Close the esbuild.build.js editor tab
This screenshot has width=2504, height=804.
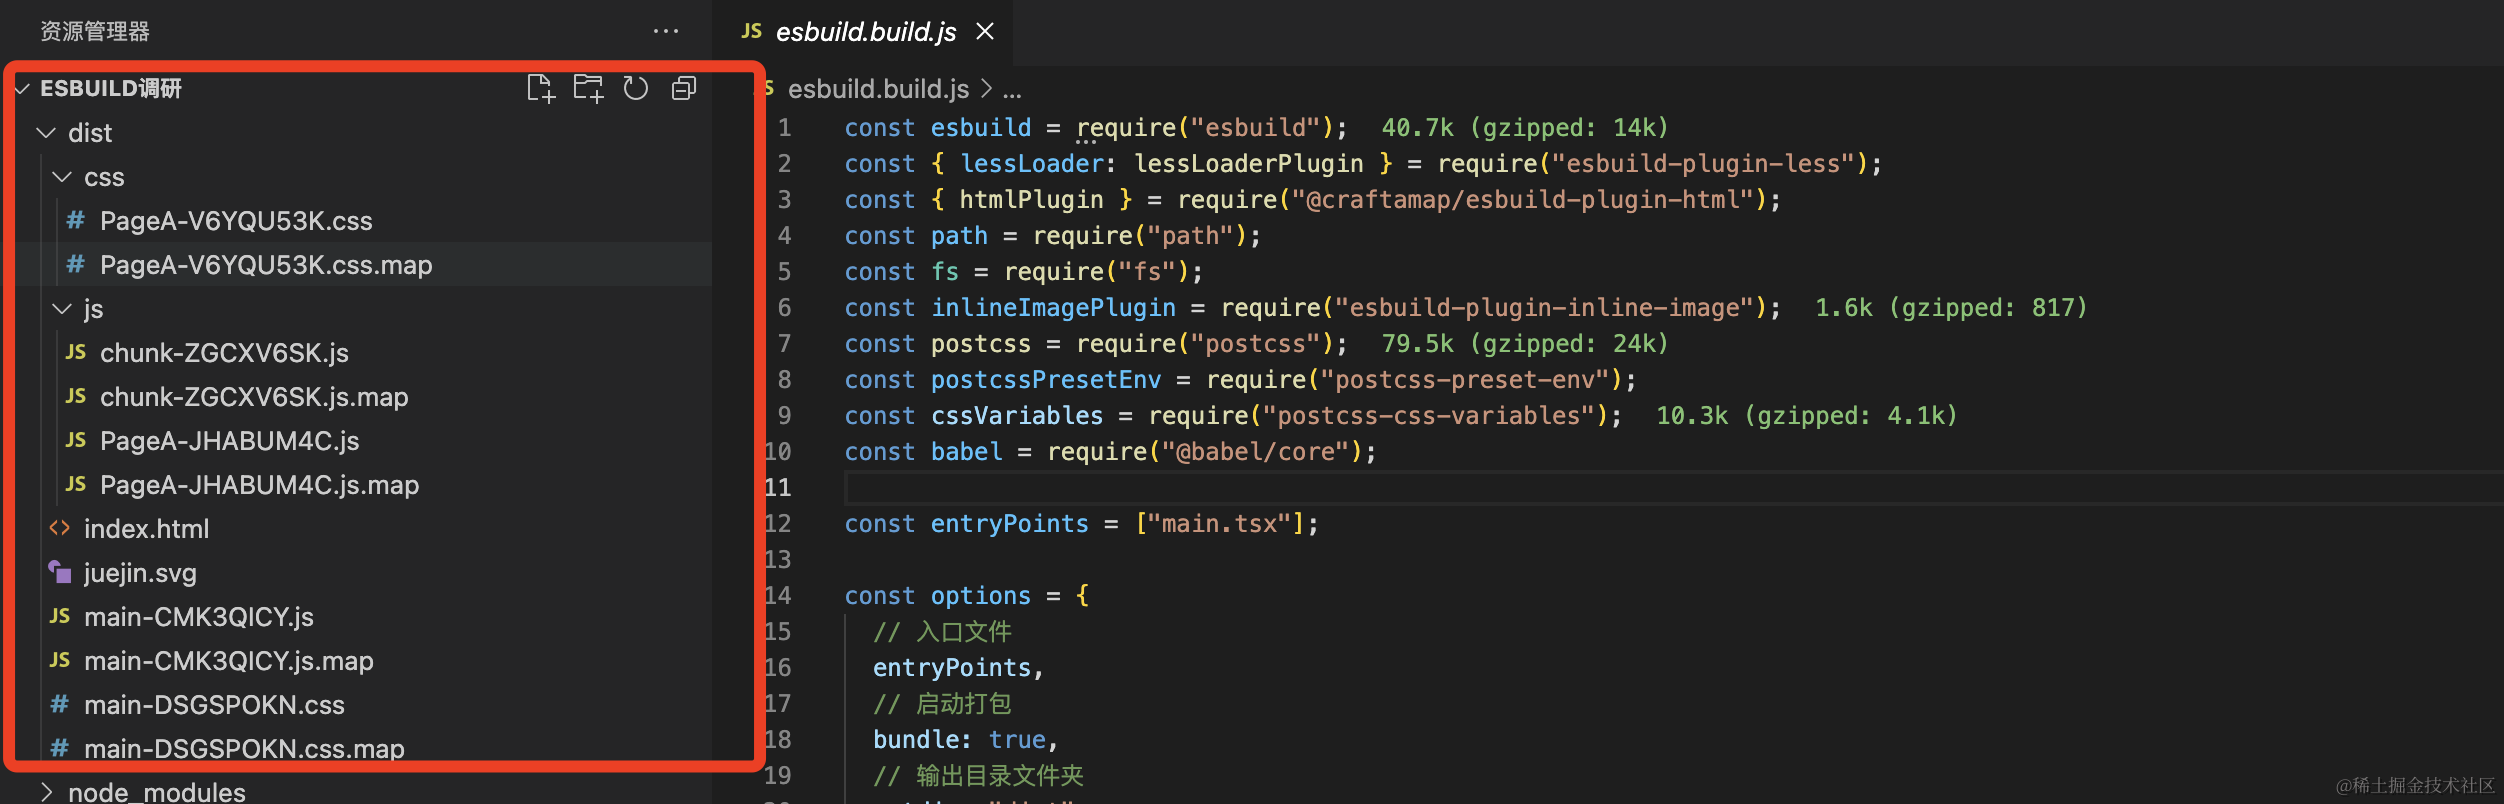click(985, 32)
